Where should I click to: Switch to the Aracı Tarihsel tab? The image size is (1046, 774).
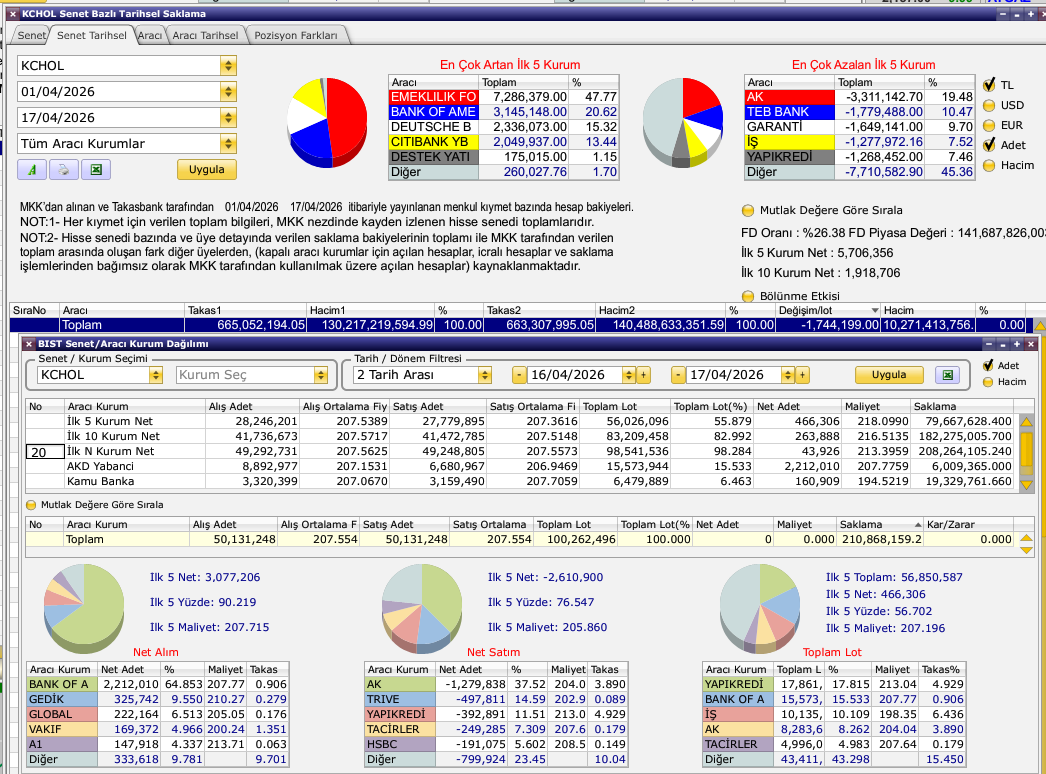point(205,35)
